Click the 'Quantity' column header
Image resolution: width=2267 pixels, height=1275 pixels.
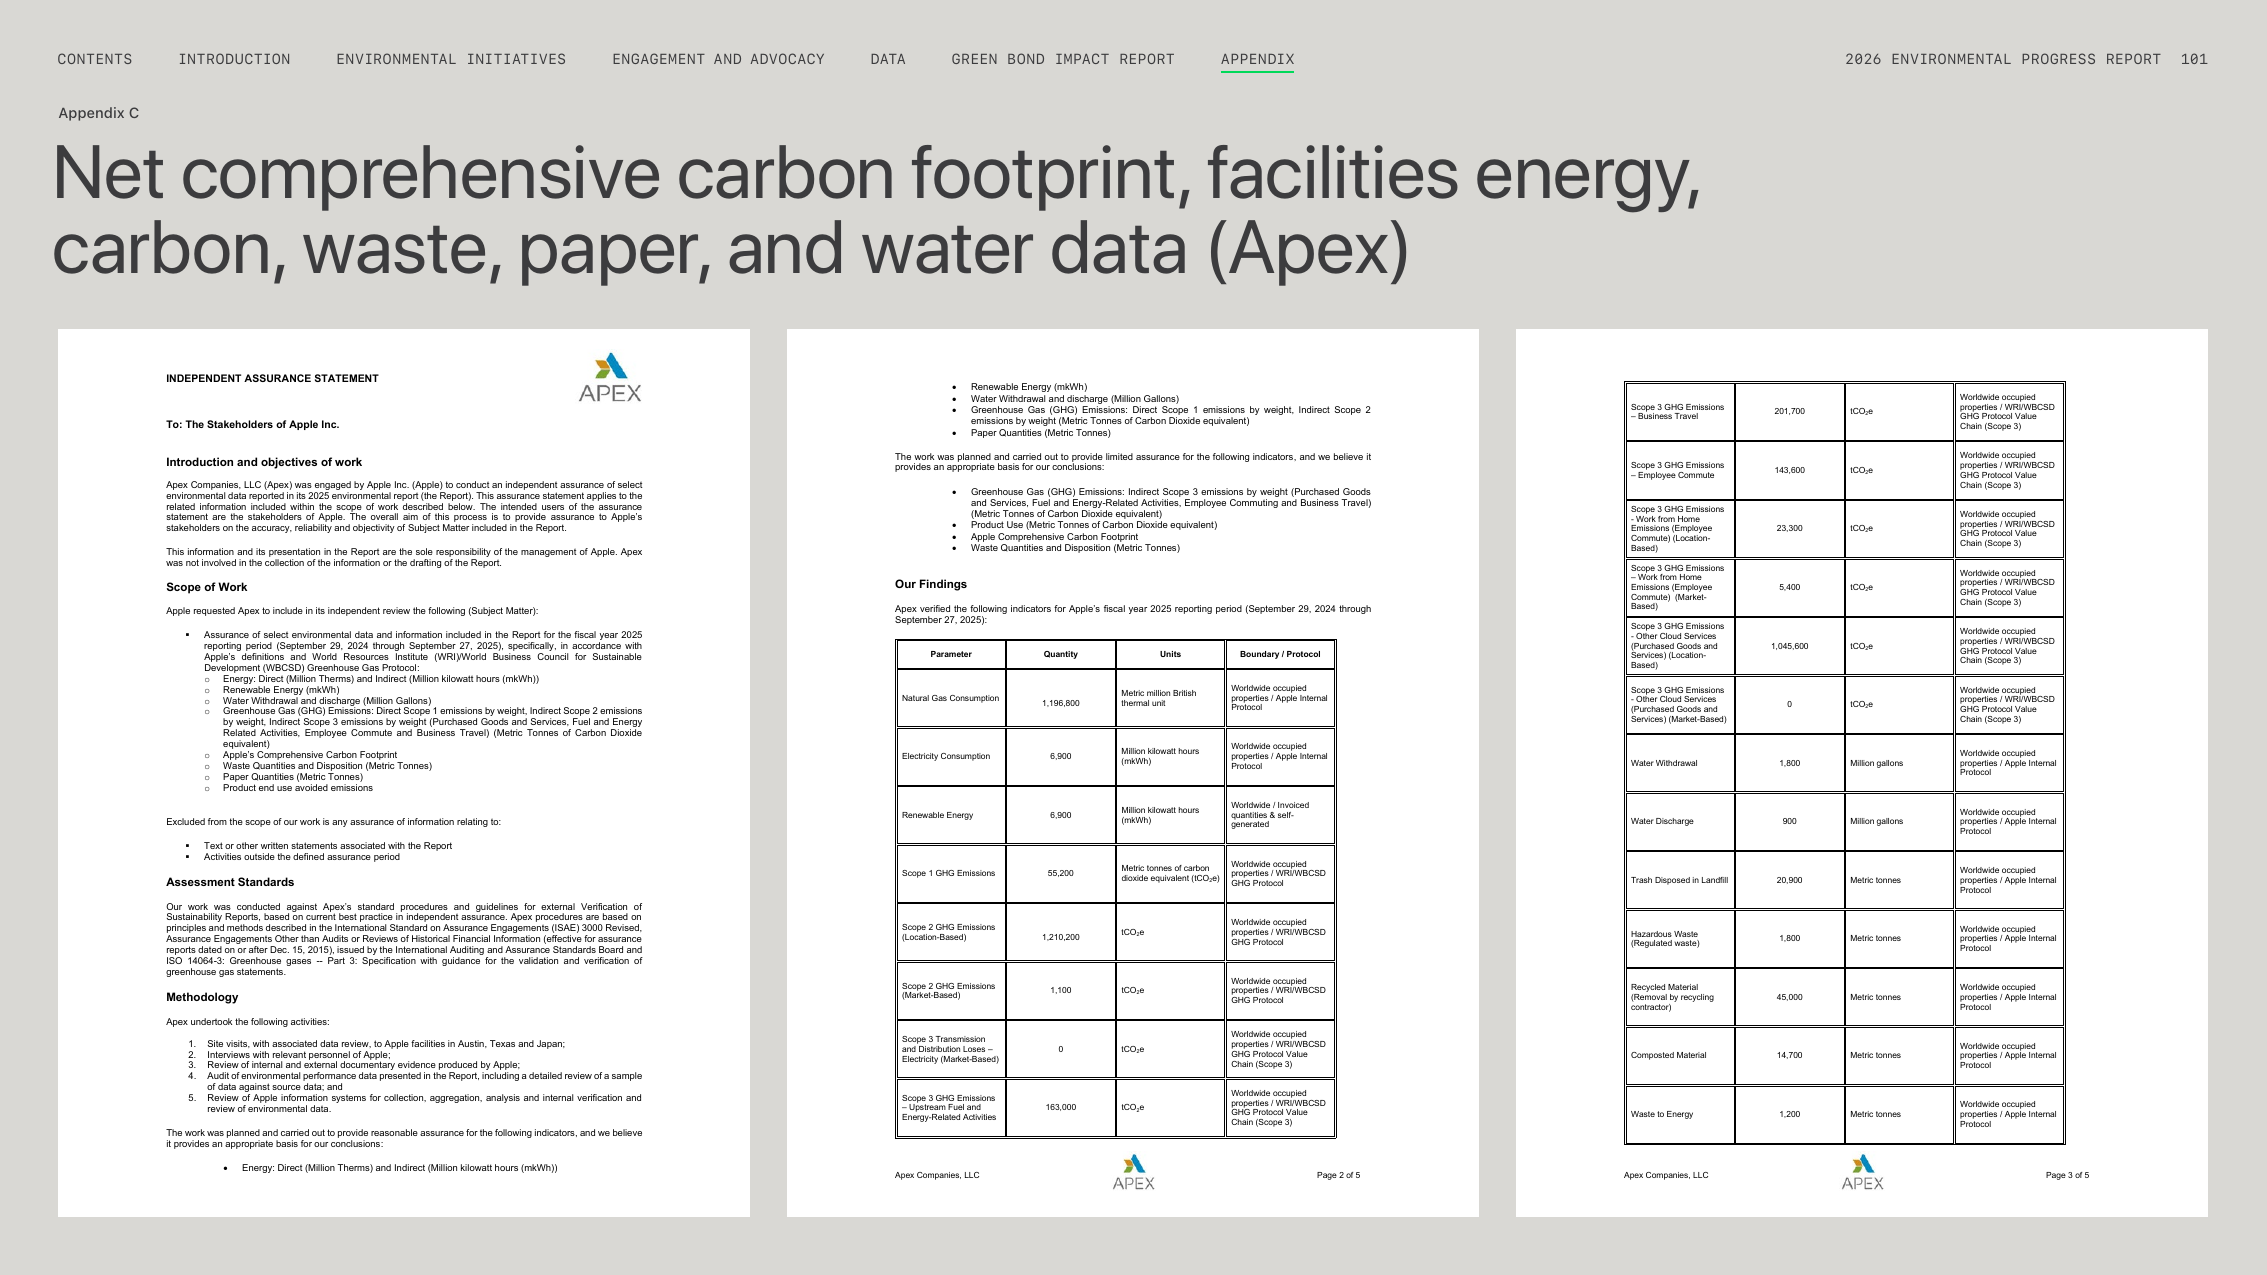coord(1061,654)
